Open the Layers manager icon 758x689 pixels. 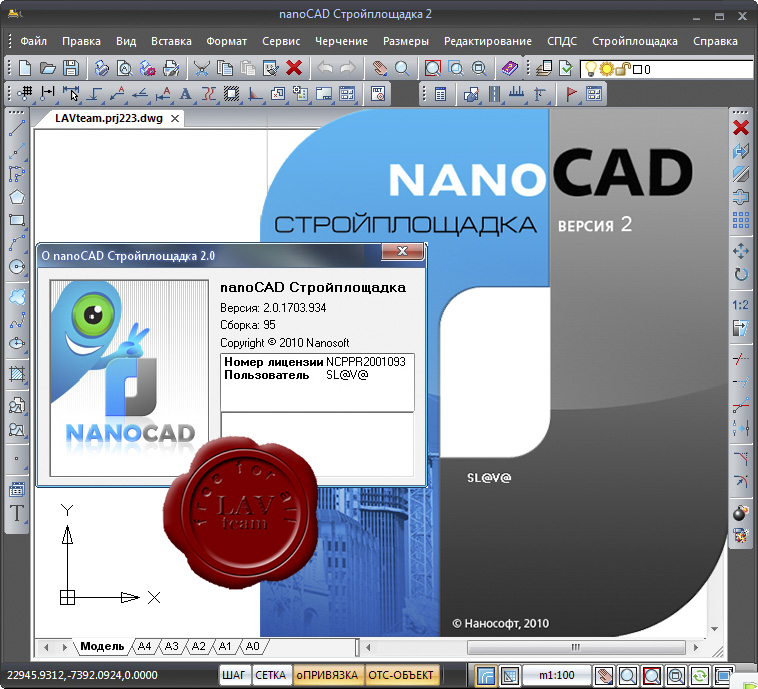[x=544, y=68]
